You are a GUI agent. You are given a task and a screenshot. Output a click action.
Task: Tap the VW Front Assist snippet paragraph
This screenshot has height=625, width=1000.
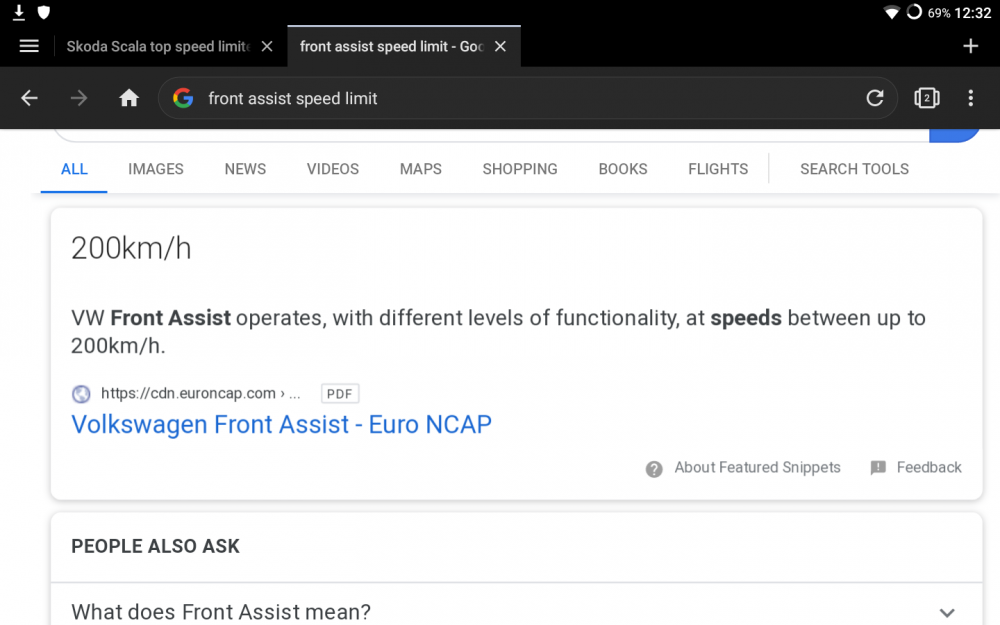497,332
